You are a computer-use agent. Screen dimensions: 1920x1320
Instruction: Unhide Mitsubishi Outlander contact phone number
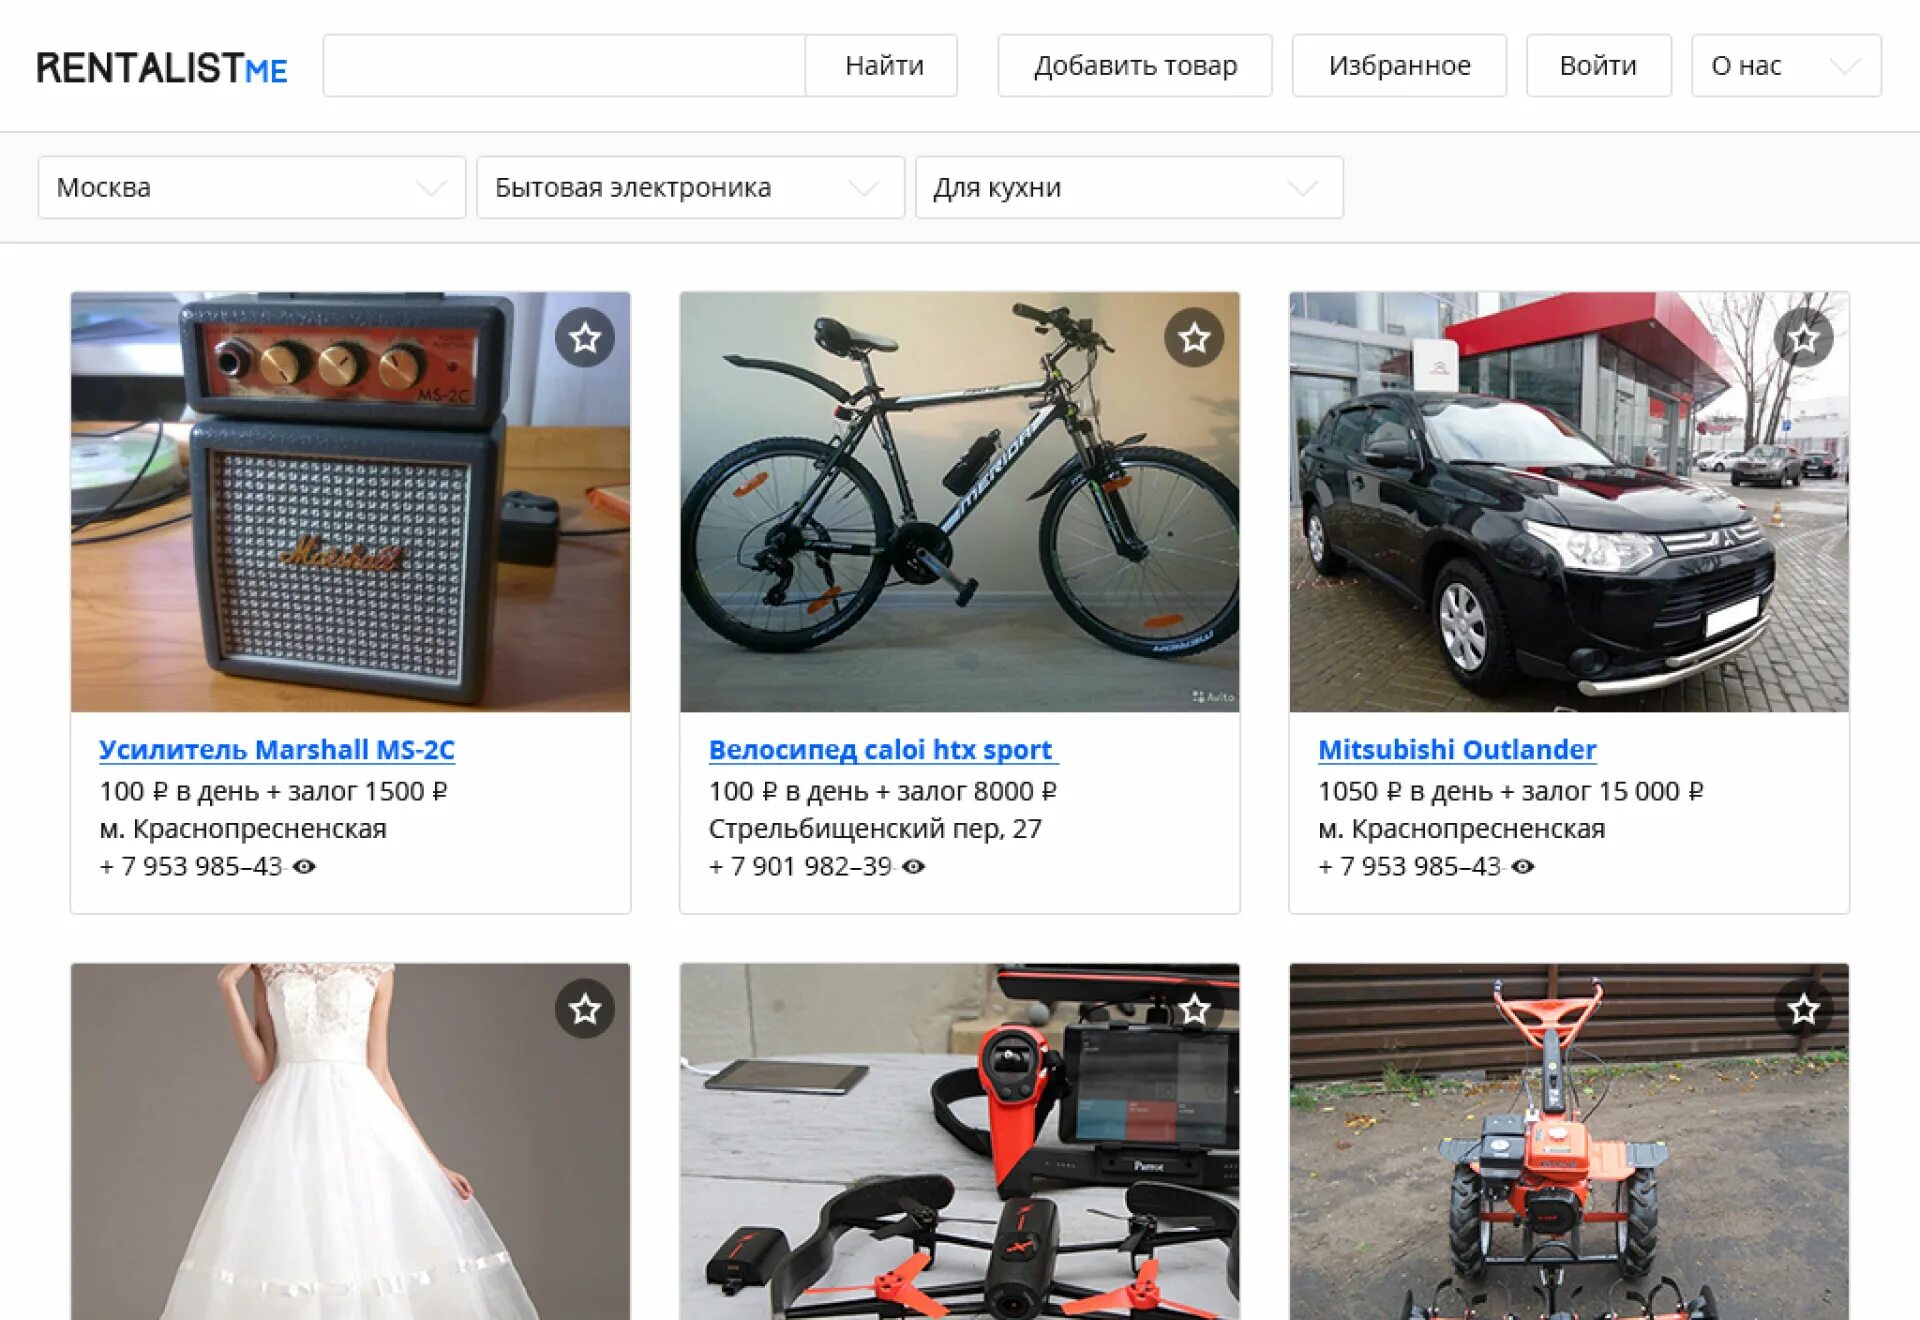coord(1523,867)
